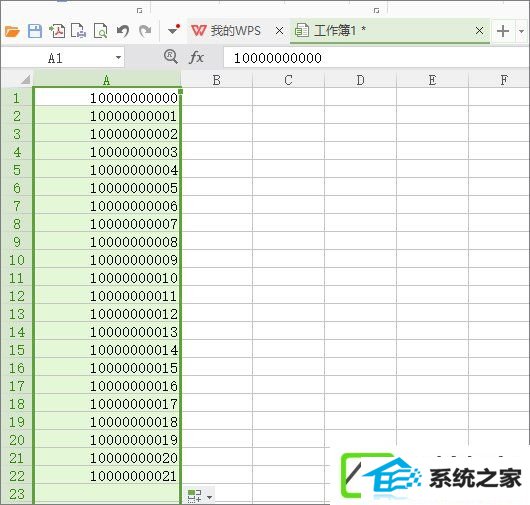Open the Name Box dropdown arrow
This screenshot has height=505, width=530.
click(x=118, y=57)
